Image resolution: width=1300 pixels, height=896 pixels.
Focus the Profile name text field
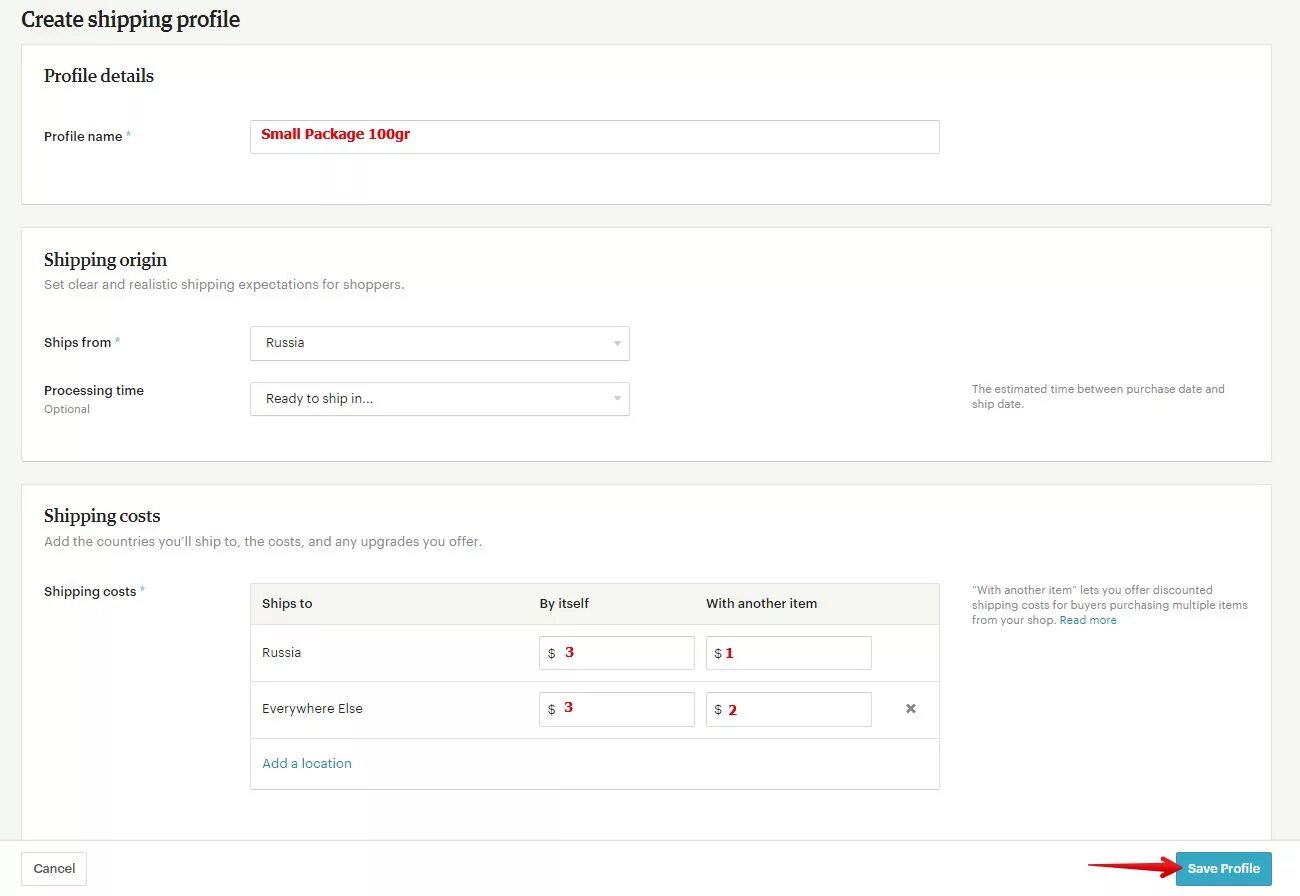594,137
